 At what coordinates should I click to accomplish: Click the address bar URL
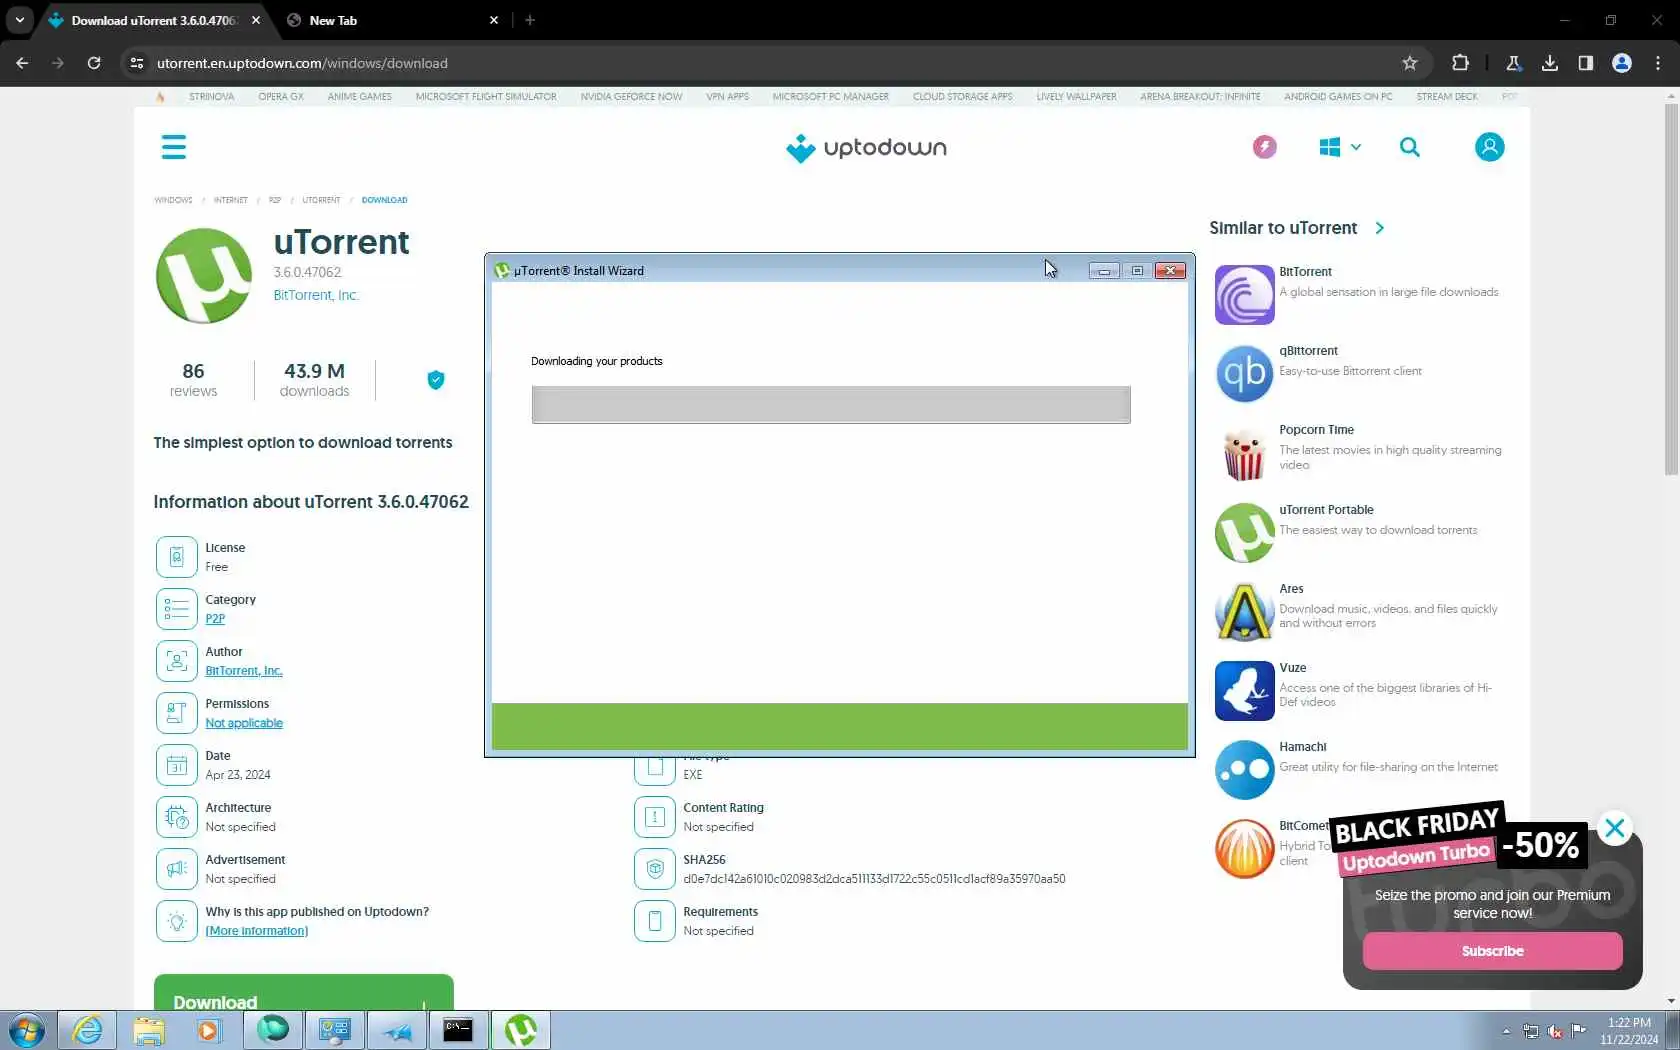[302, 63]
